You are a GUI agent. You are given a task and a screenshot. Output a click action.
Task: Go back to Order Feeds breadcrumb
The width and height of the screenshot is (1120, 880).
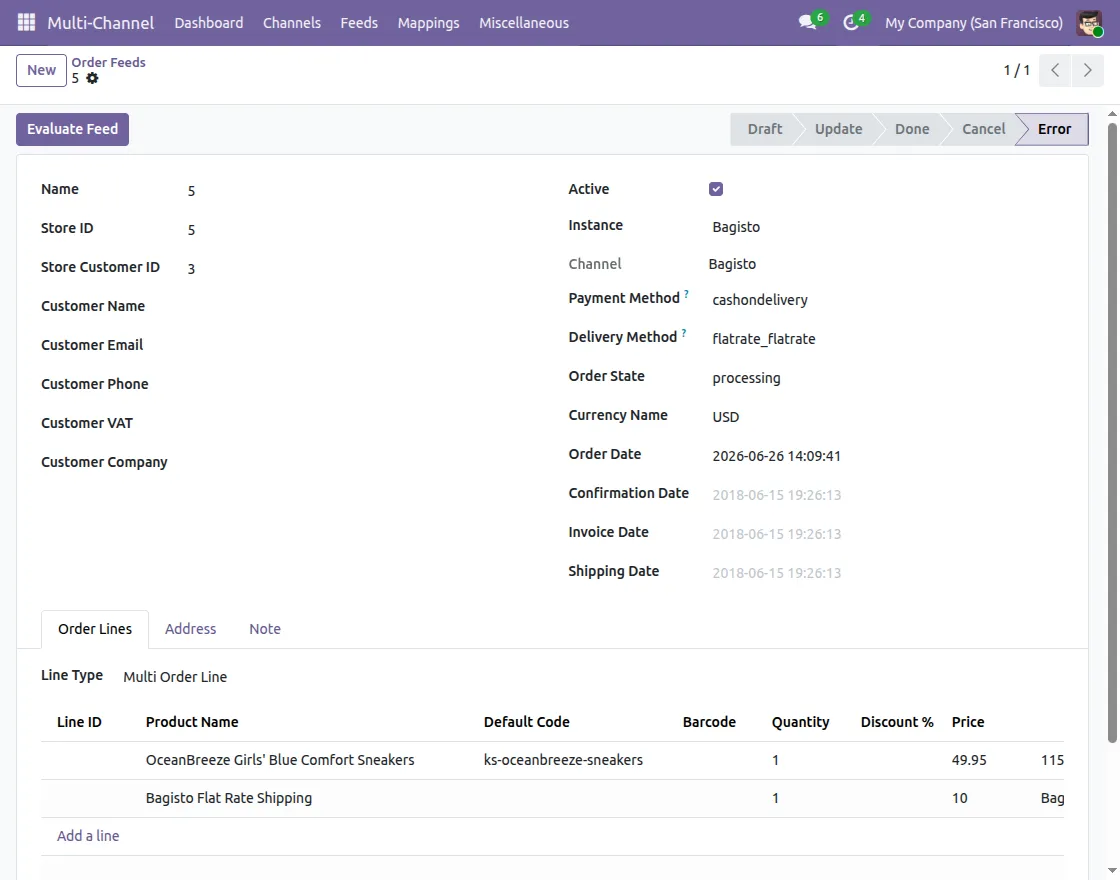pos(108,62)
